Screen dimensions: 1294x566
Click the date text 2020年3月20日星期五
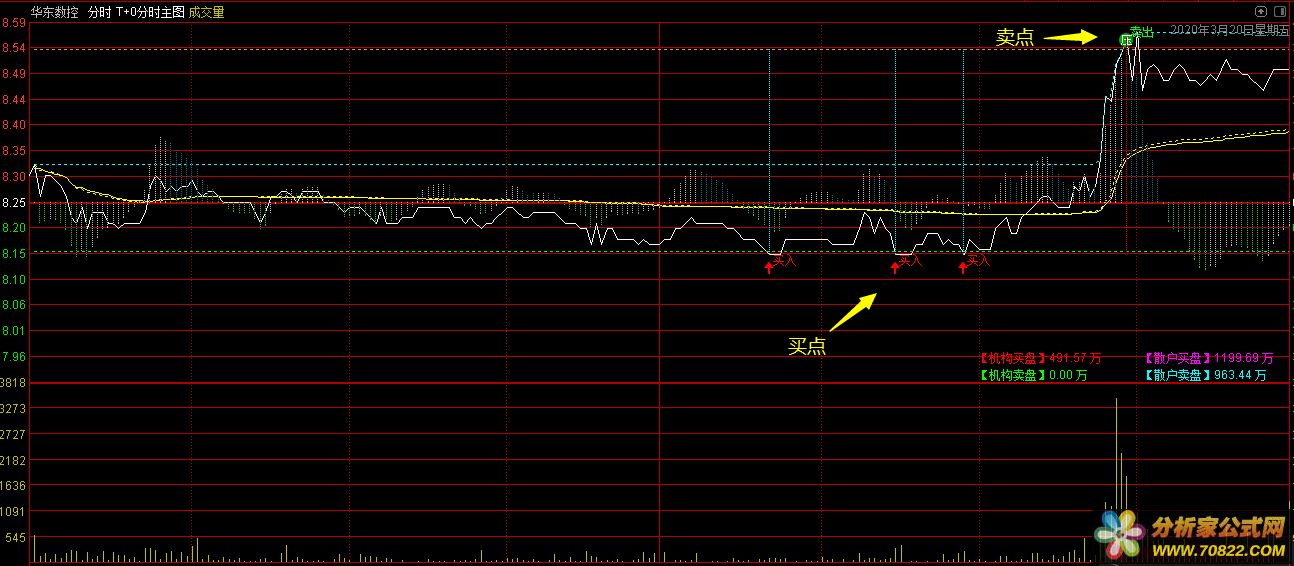1229,32
